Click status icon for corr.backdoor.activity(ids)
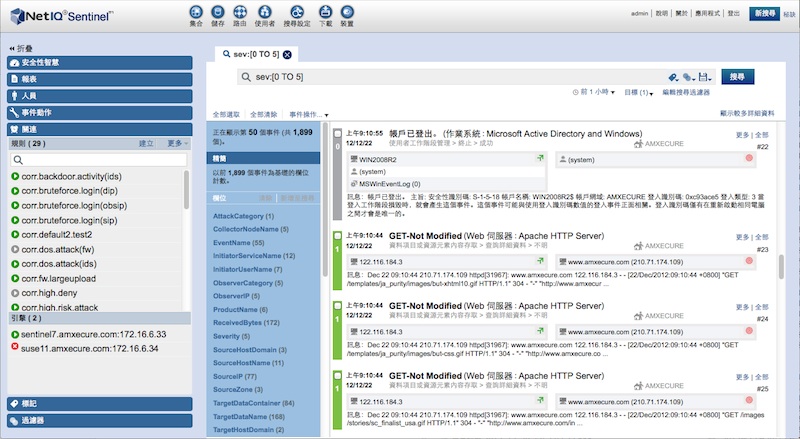 (15, 176)
